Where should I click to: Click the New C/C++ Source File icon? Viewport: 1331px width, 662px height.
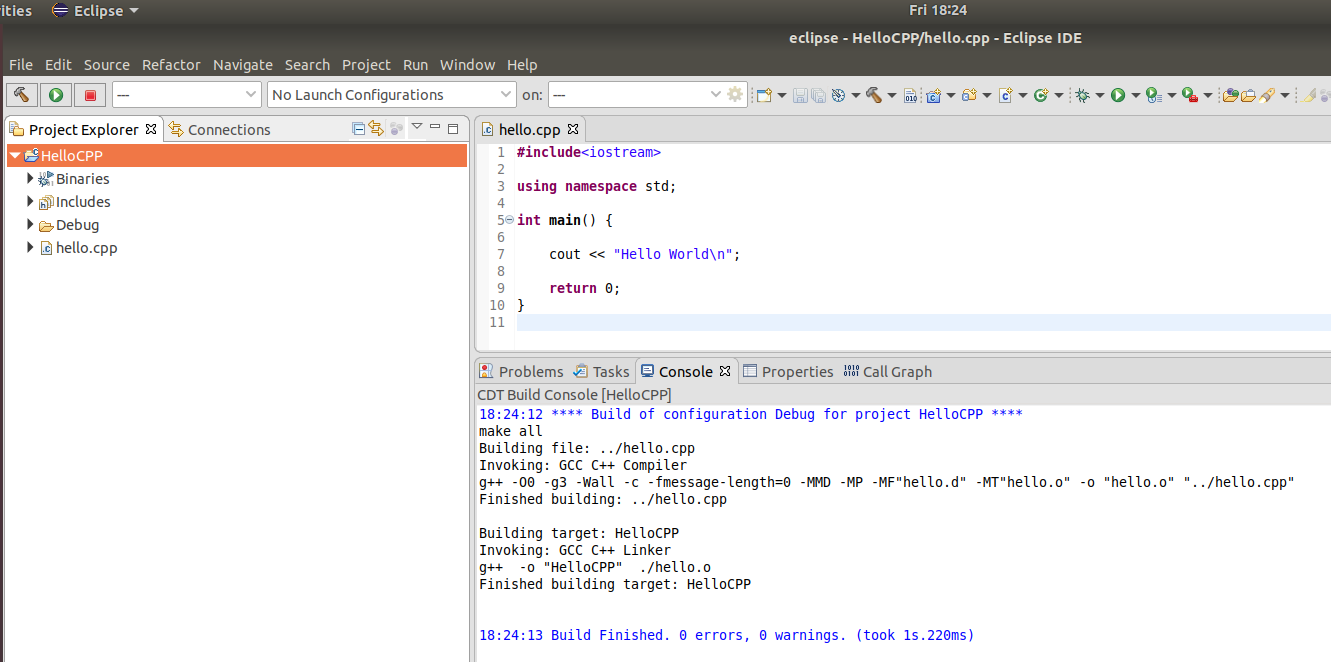point(1006,95)
